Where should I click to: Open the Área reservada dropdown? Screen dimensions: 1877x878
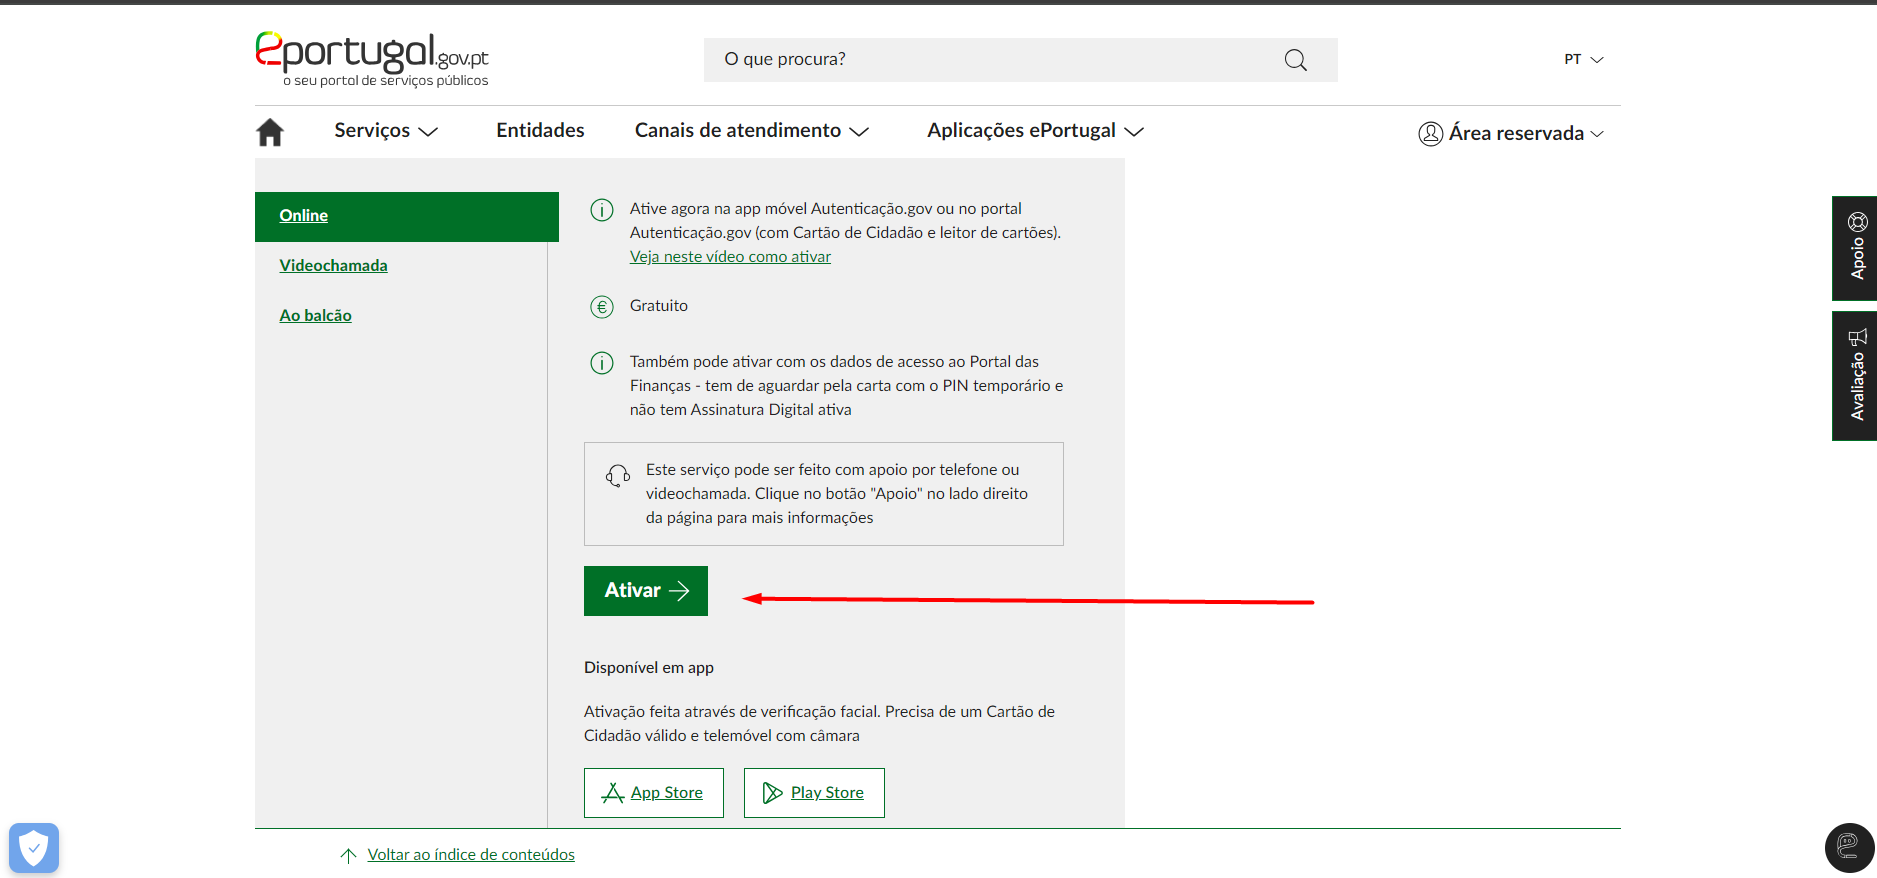click(x=1511, y=133)
